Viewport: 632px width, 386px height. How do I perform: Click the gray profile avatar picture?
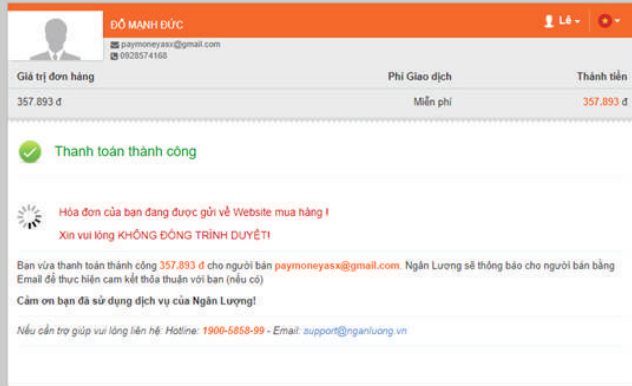click(55, 36)
